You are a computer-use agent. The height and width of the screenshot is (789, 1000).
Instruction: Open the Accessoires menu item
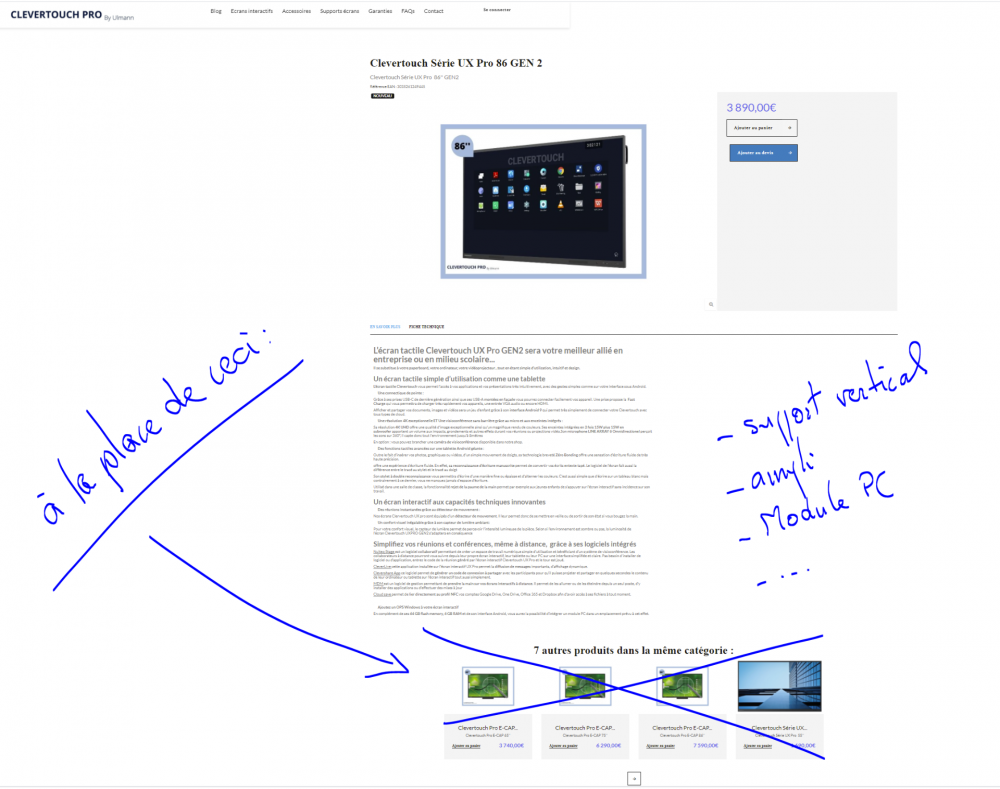[297, 11]
